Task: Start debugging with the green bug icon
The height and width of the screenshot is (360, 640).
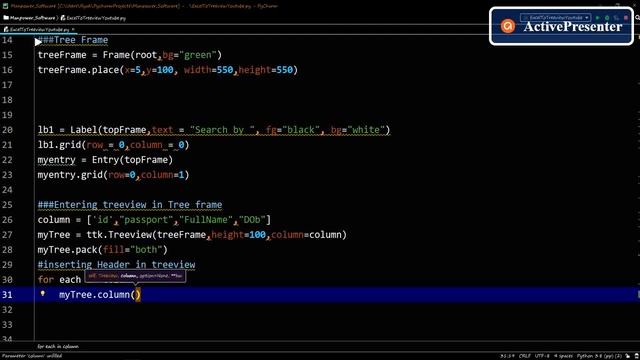Action: (x=607, y=18)
